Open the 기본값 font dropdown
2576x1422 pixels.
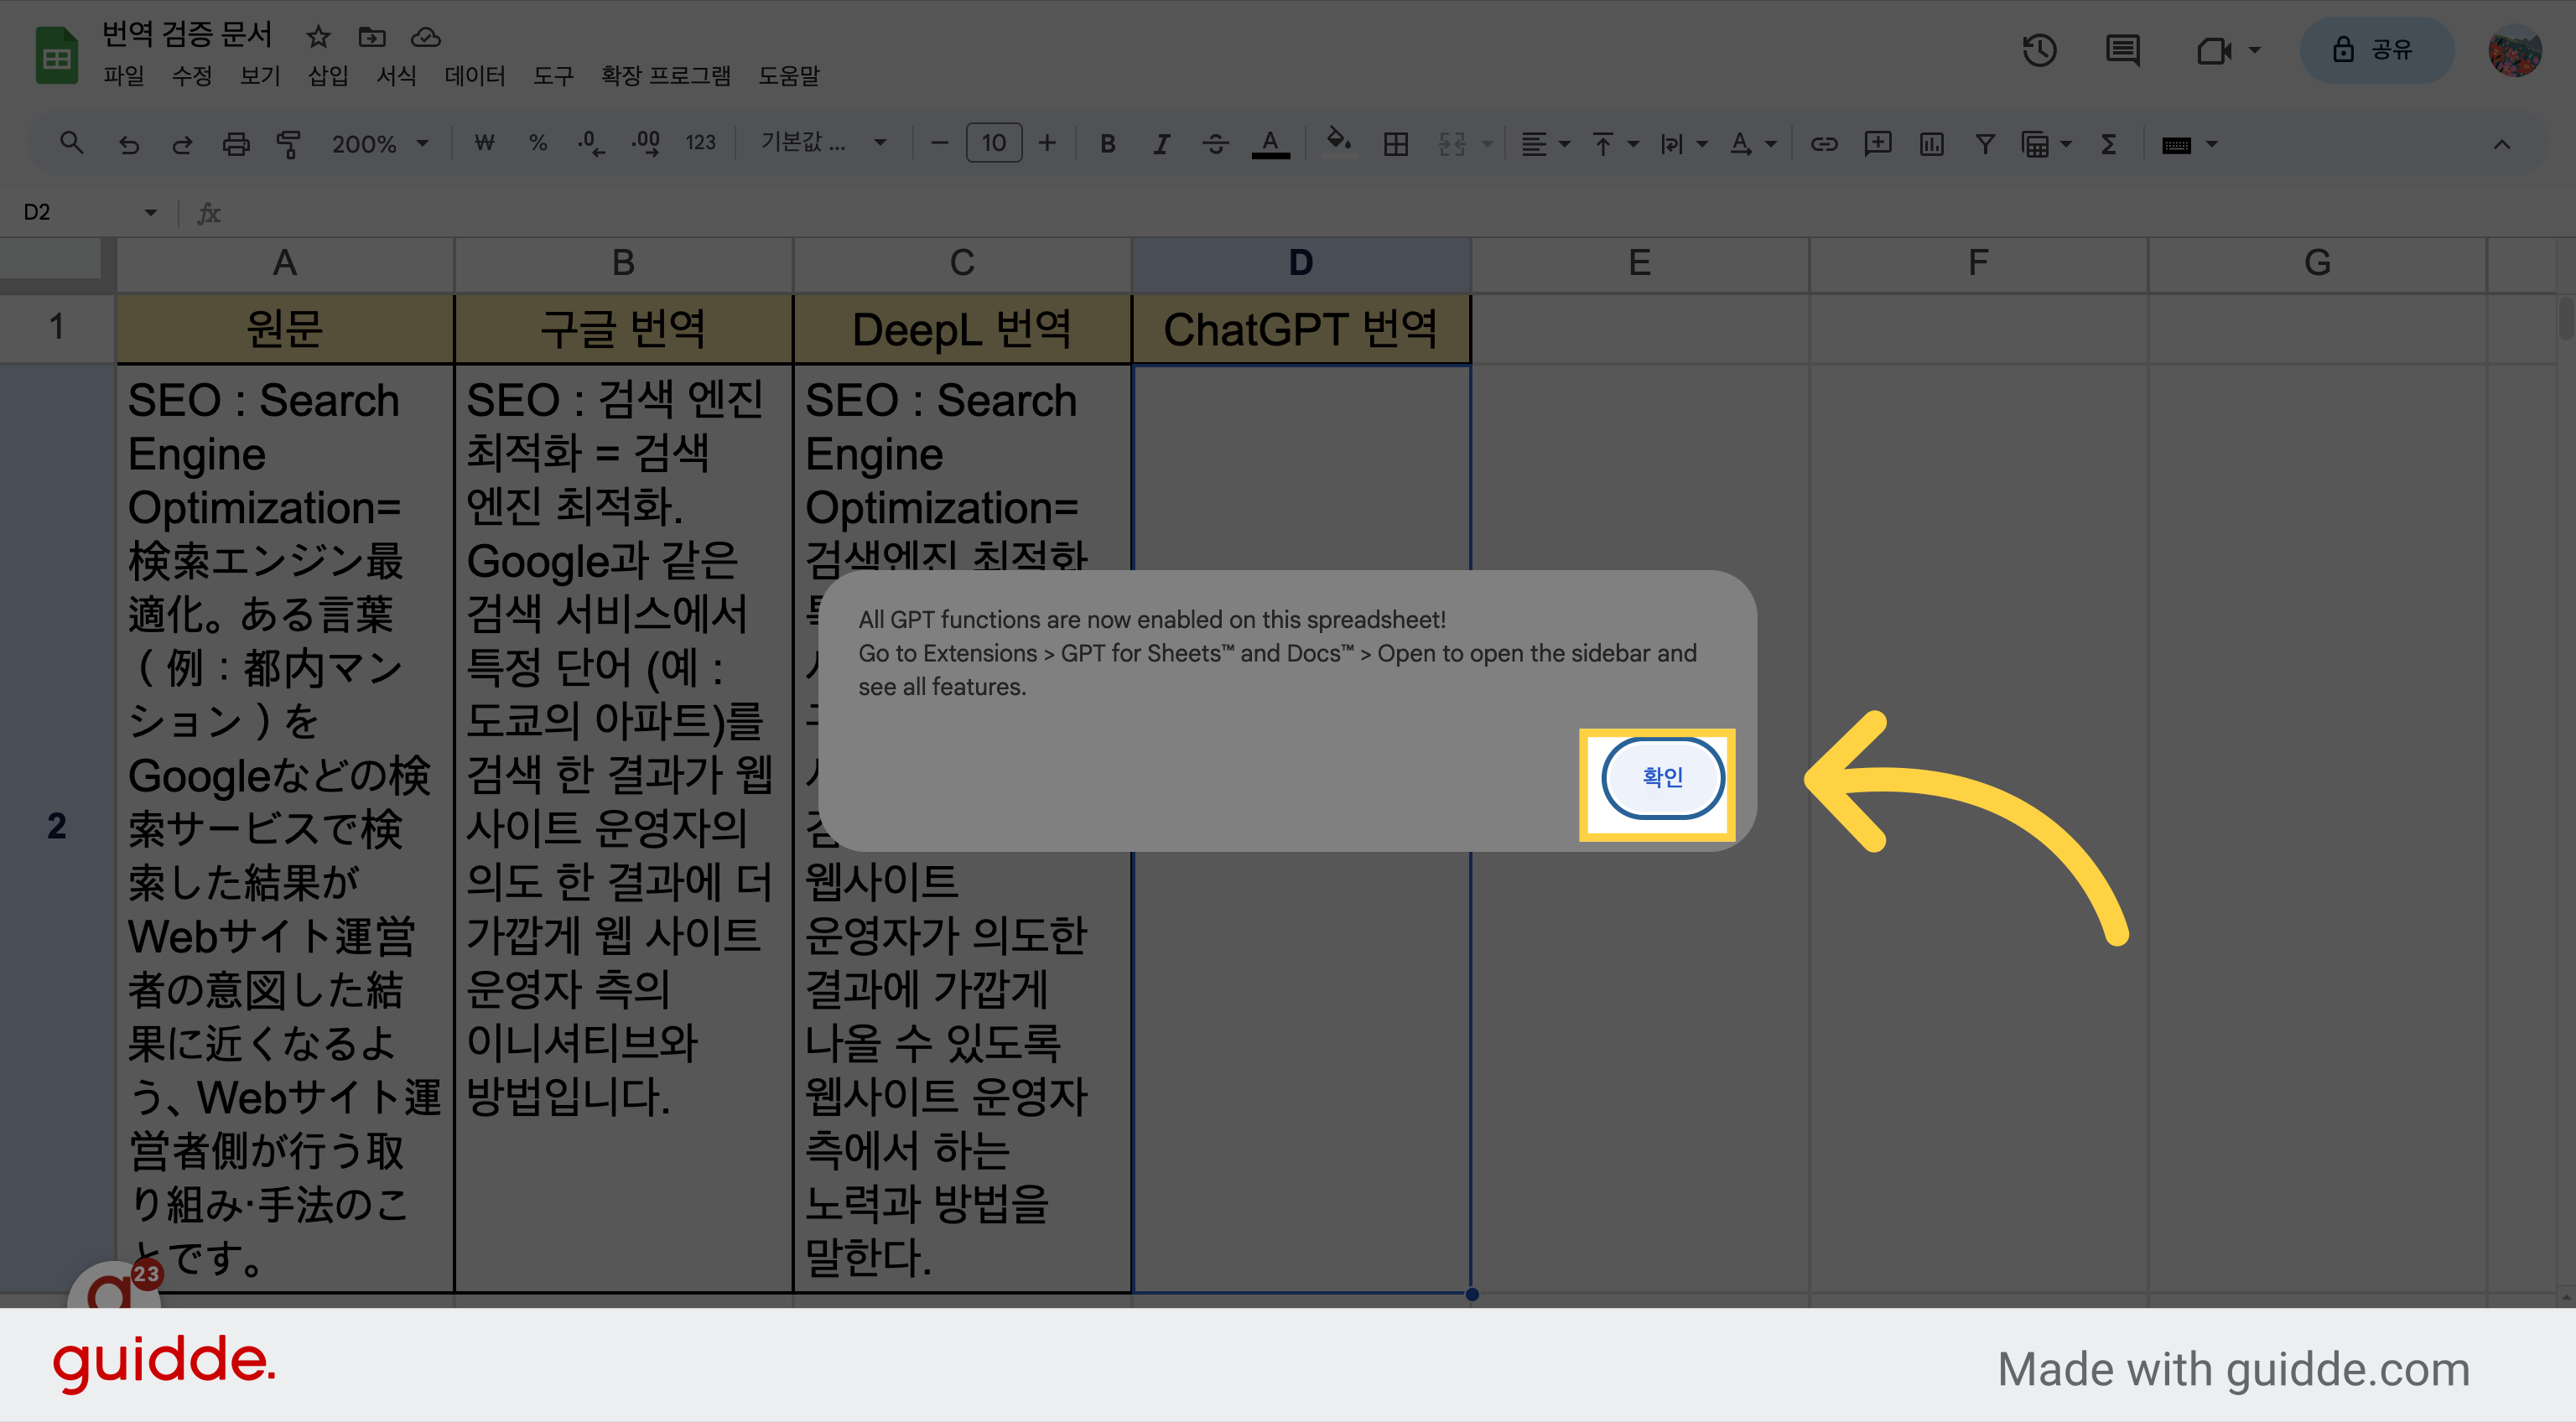[x=823, y=144]
